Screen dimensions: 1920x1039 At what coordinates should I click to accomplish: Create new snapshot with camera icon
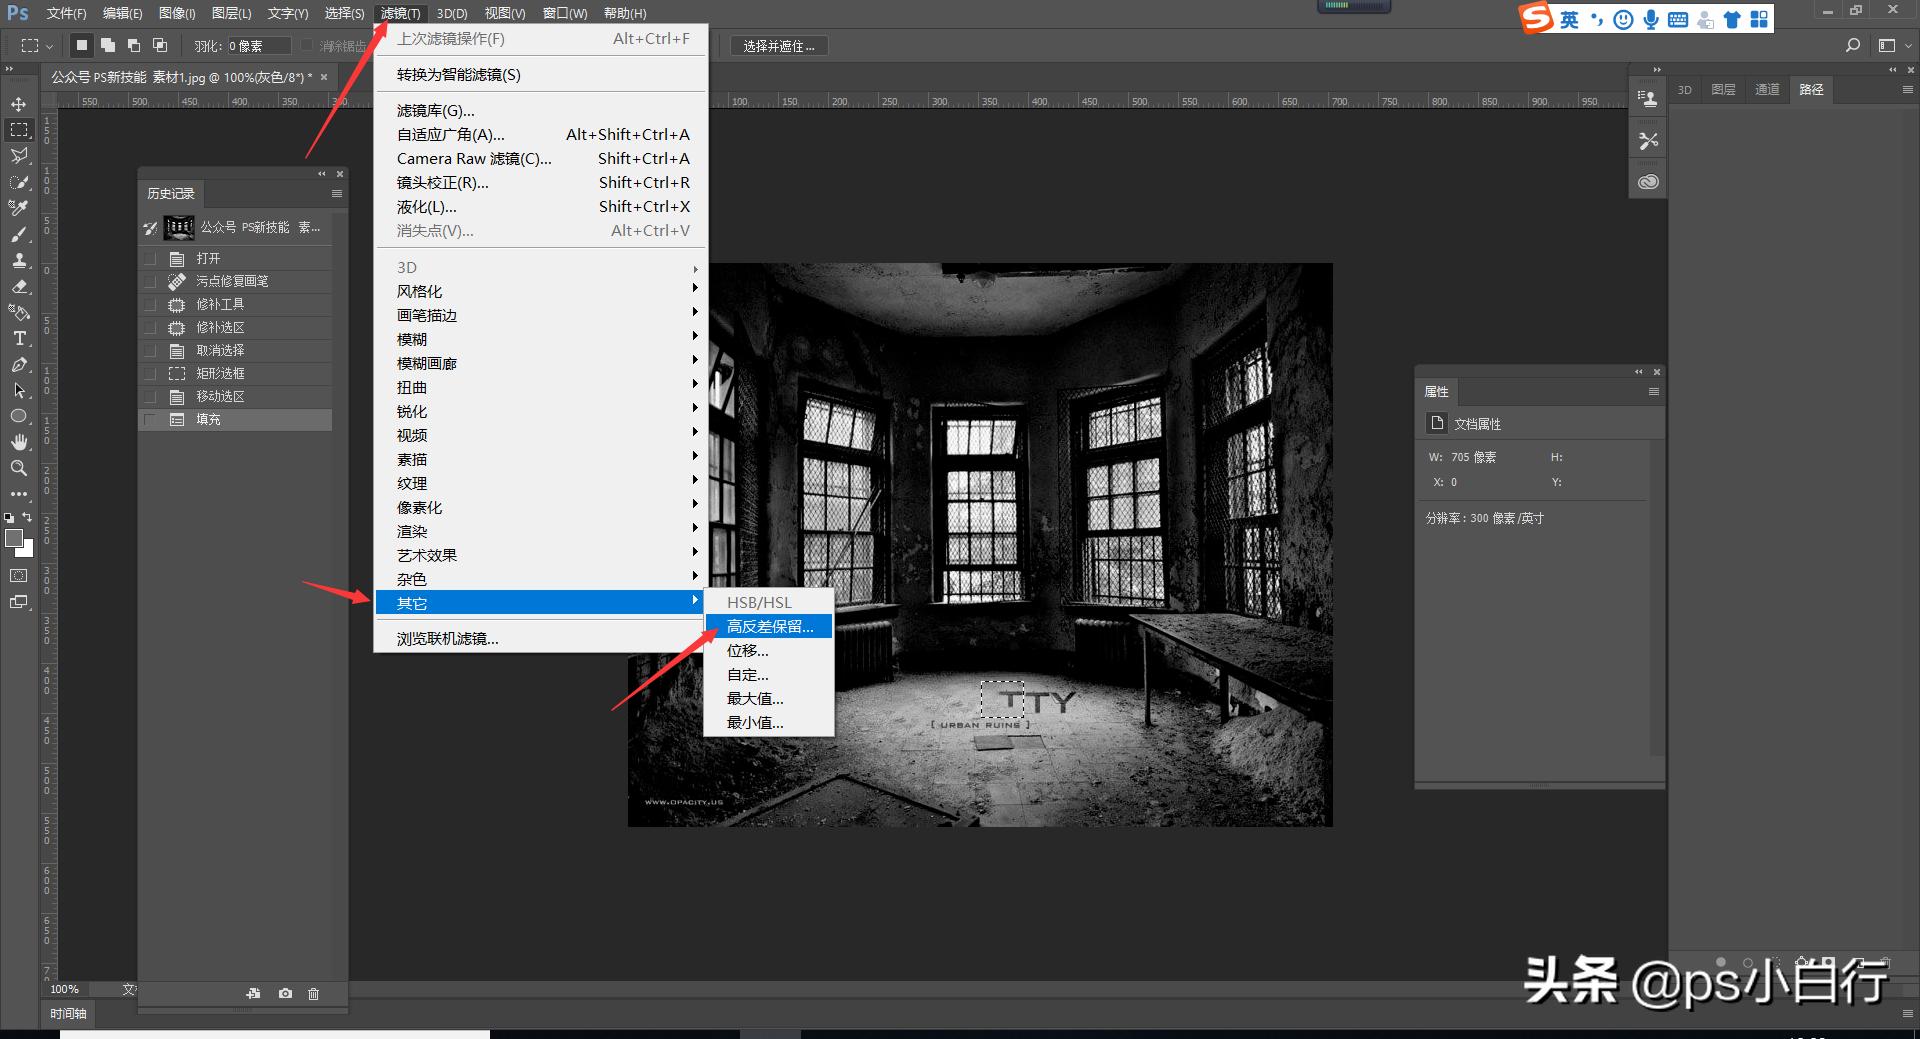286,993
